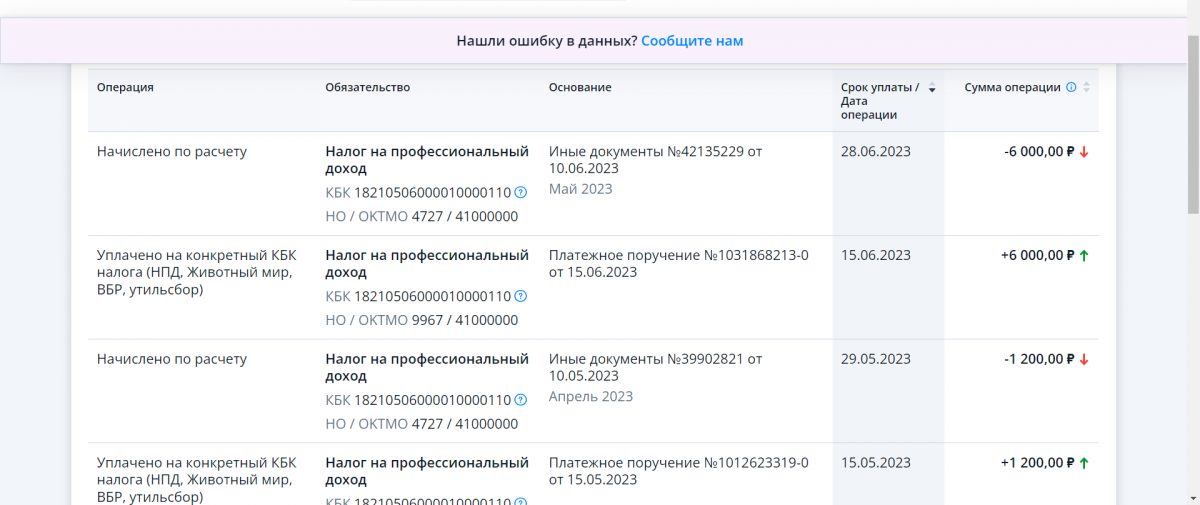Click the Операция column header
This screenshot has width=1200, height=505.
pyautogui.click(x=125, y=88)
